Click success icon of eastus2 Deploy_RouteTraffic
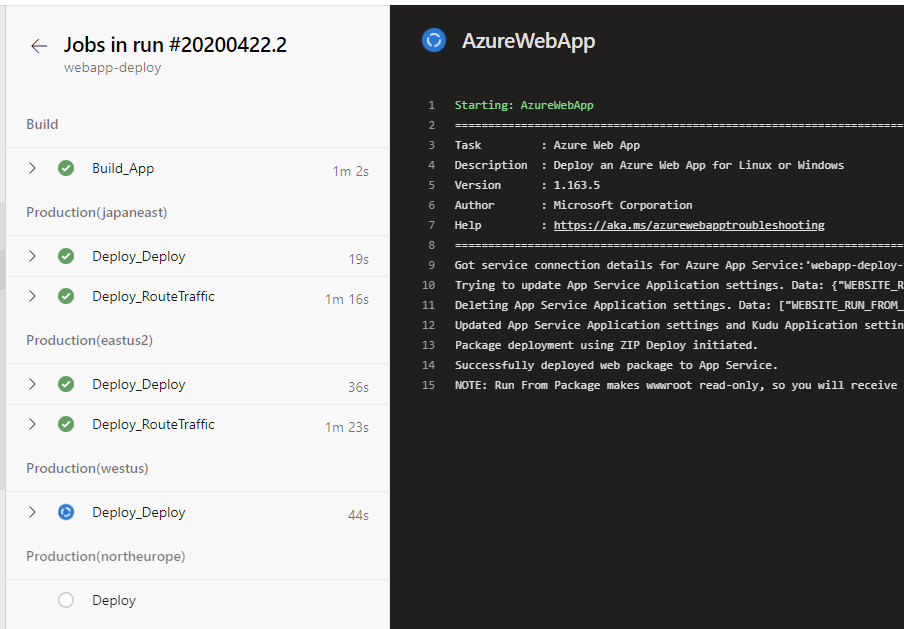Viewport: 904px width, 629px height. tap(66, 424)
